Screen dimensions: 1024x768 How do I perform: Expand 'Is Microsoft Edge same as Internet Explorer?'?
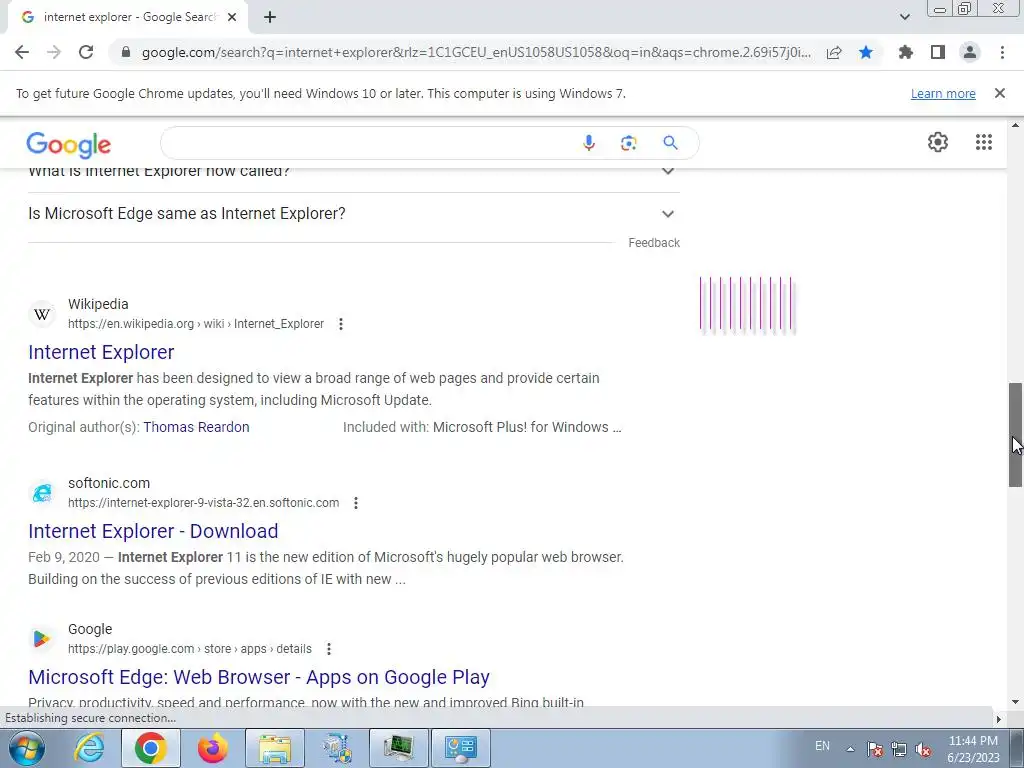point(354,214)
